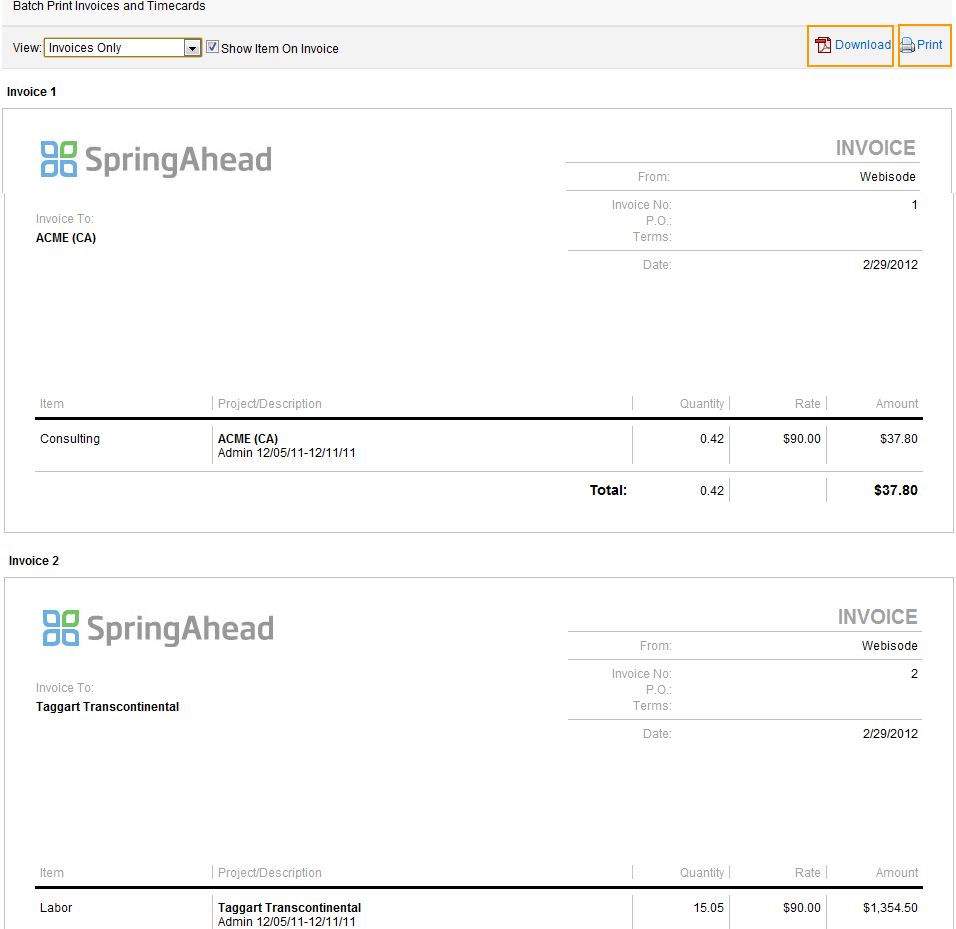Click the 0.42 quantity in Consulting row
The image size is (956, 929).
tap(712, 439)
